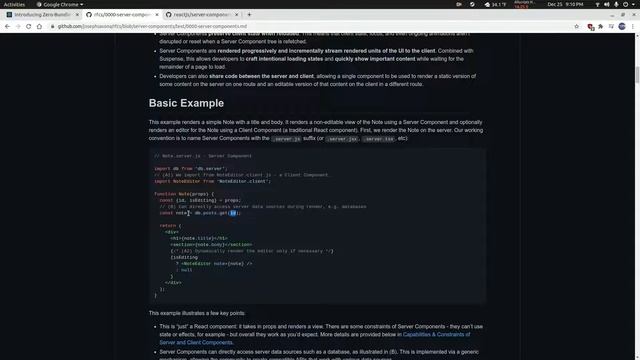Click the Basic Example heading
The width and height of the screenshot is (640, 360).
pyautogui.click(x=186, y=103)
